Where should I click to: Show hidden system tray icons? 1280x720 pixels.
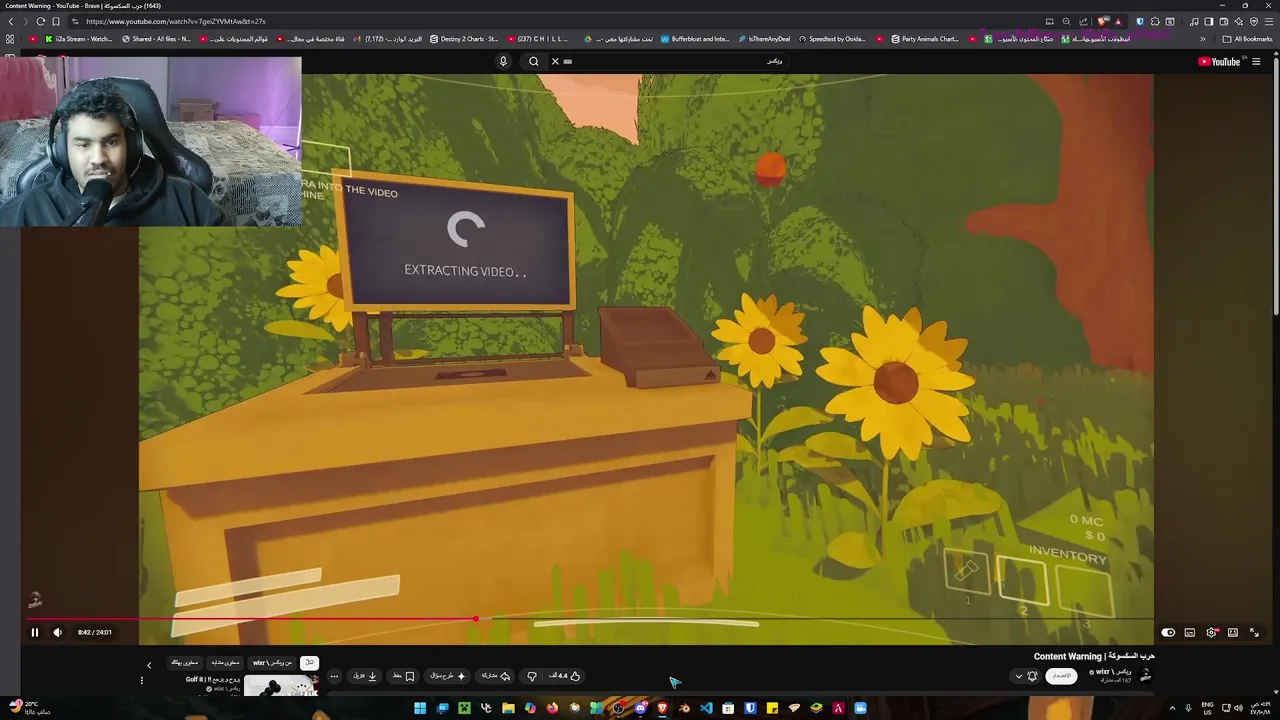pos(1172,708)
